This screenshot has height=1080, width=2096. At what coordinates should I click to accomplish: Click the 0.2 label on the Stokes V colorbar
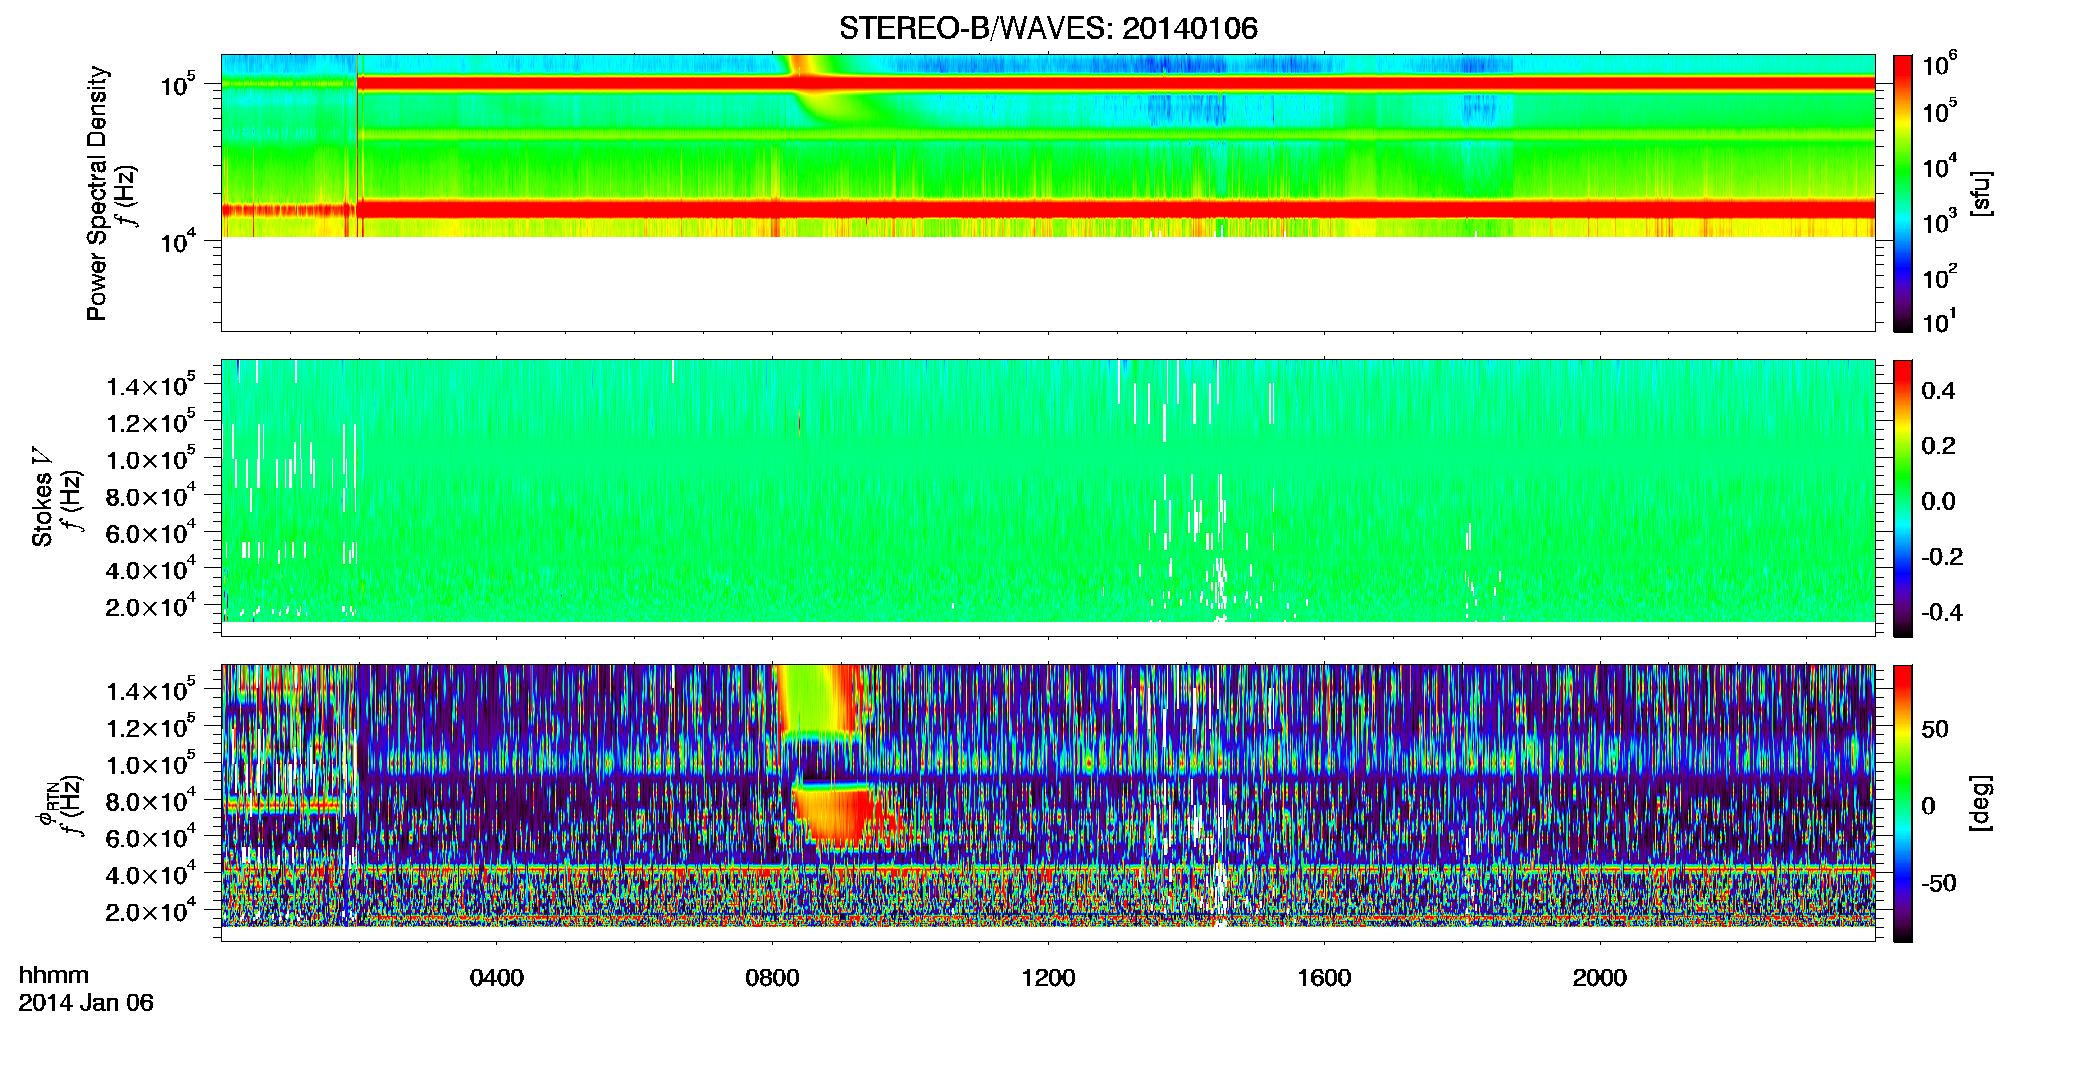pyautogui.click(x=1938, y=446)
